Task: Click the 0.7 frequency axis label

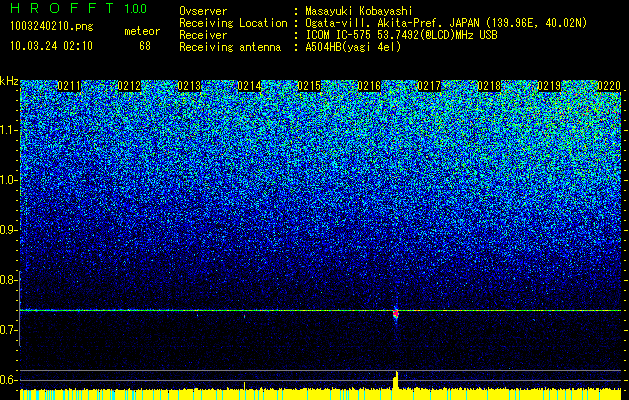Action: tap(9, 330)
